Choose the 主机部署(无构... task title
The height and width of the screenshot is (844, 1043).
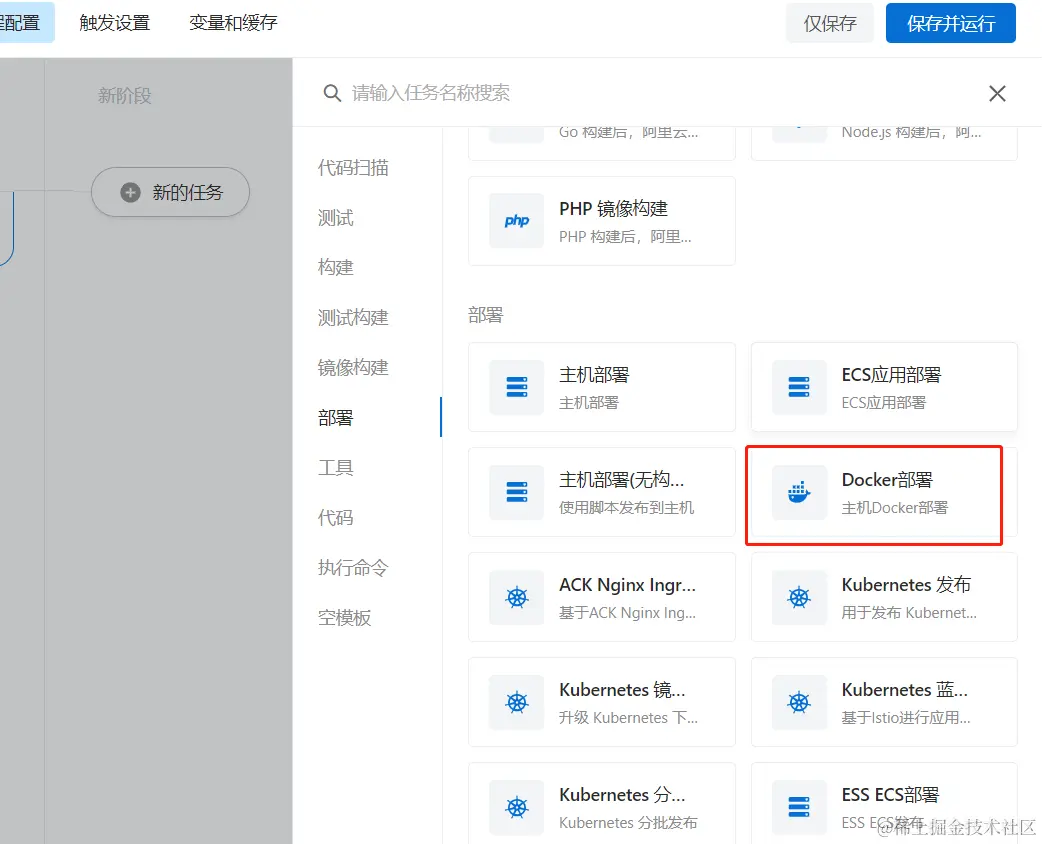click(x=621, y=480)
